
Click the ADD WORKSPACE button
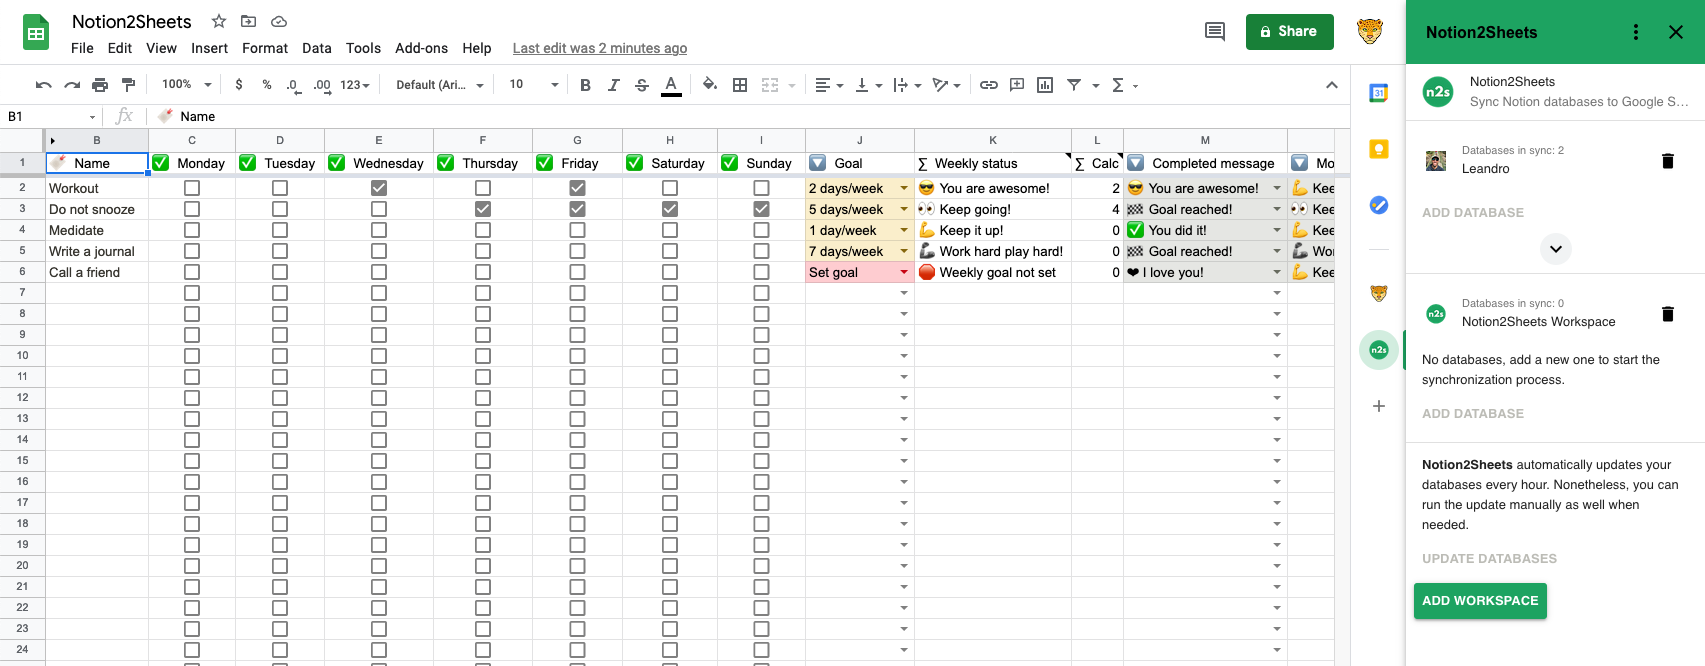point(1480,600)
